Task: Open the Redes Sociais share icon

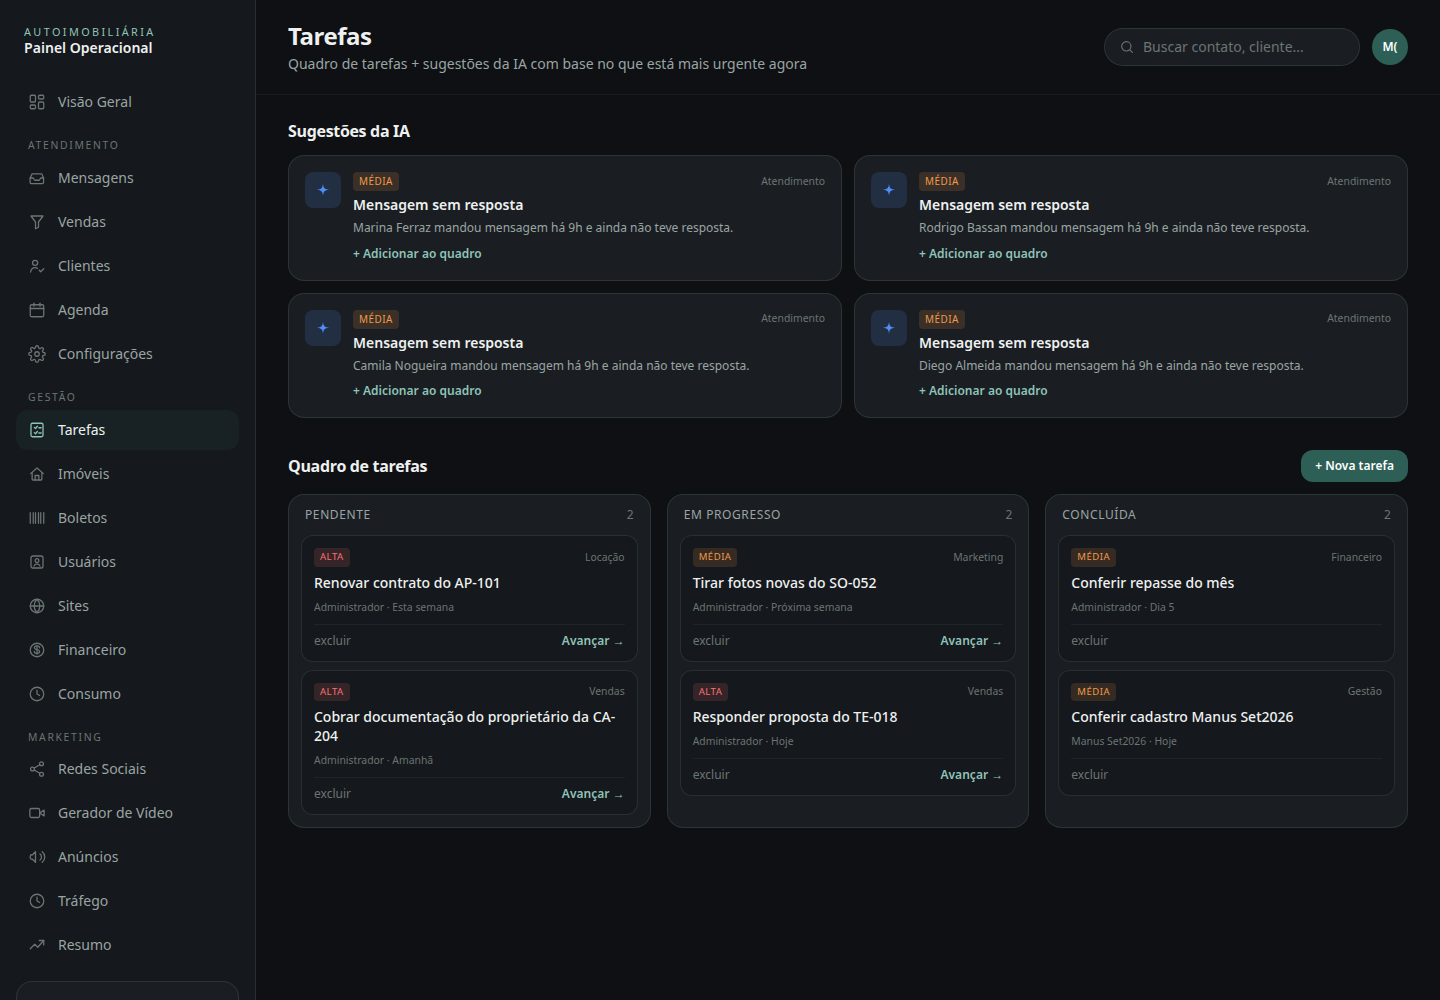Action: coord(37,769)
